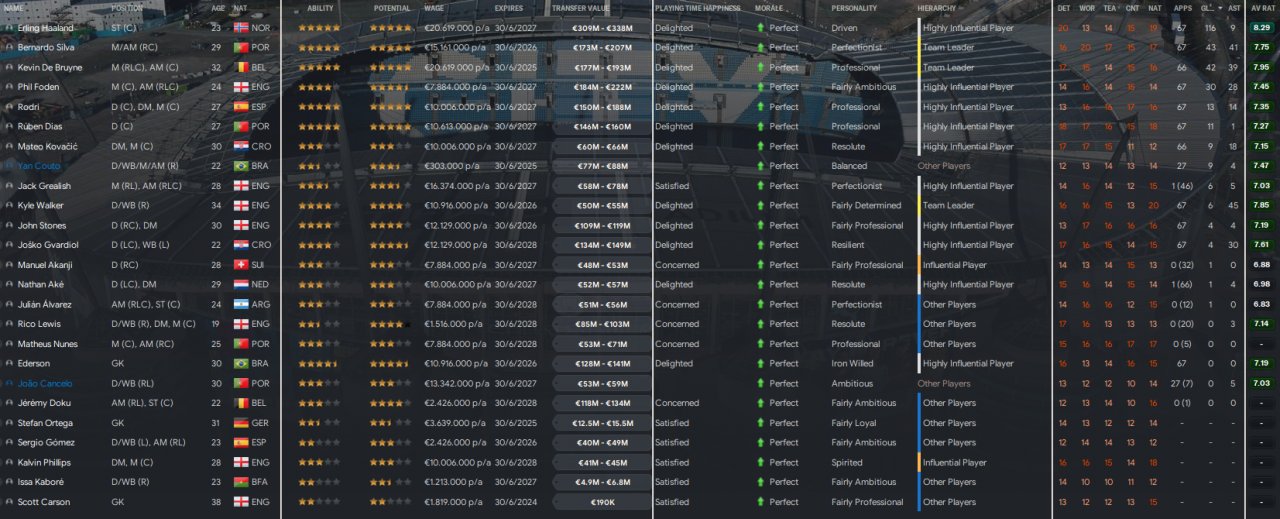Click the Brazil flag in Yan Couto's row

coord(240,166)
